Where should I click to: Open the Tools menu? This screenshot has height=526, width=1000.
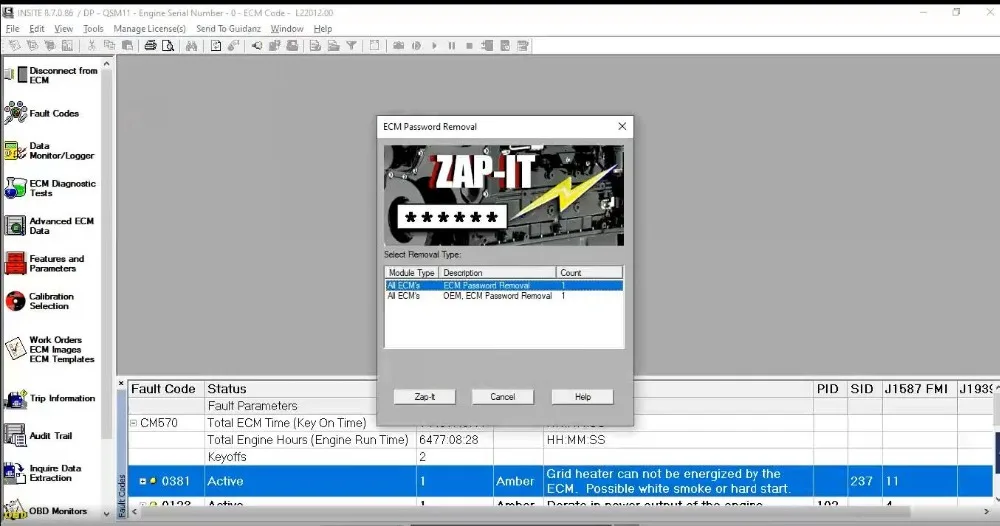(93, 29)
